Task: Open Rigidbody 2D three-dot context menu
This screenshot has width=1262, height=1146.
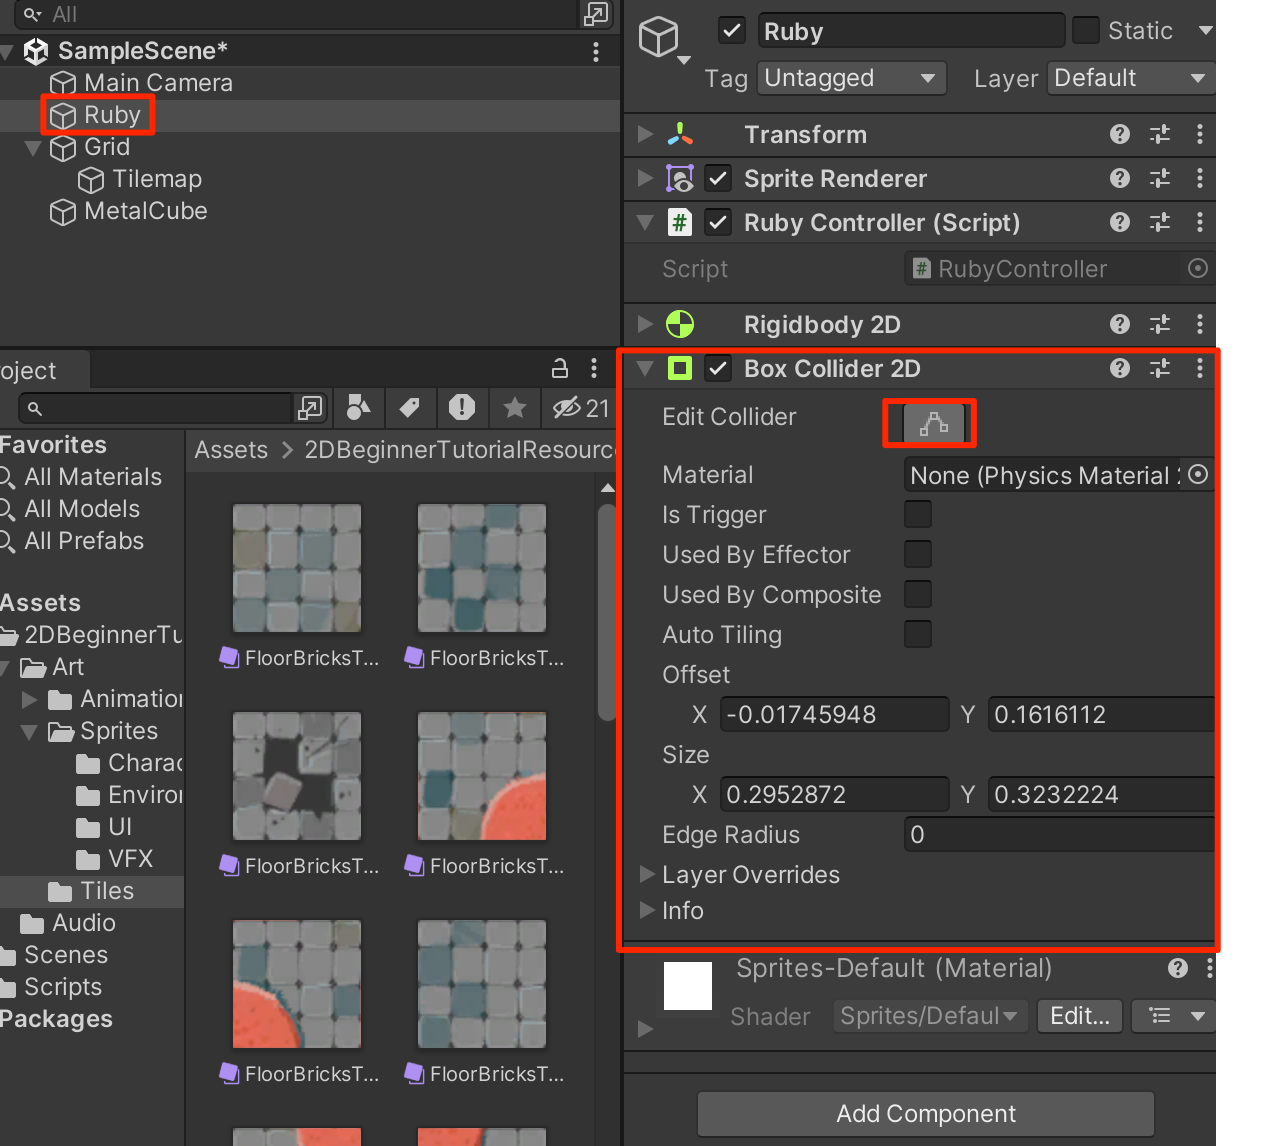Action: point(1200,325)
